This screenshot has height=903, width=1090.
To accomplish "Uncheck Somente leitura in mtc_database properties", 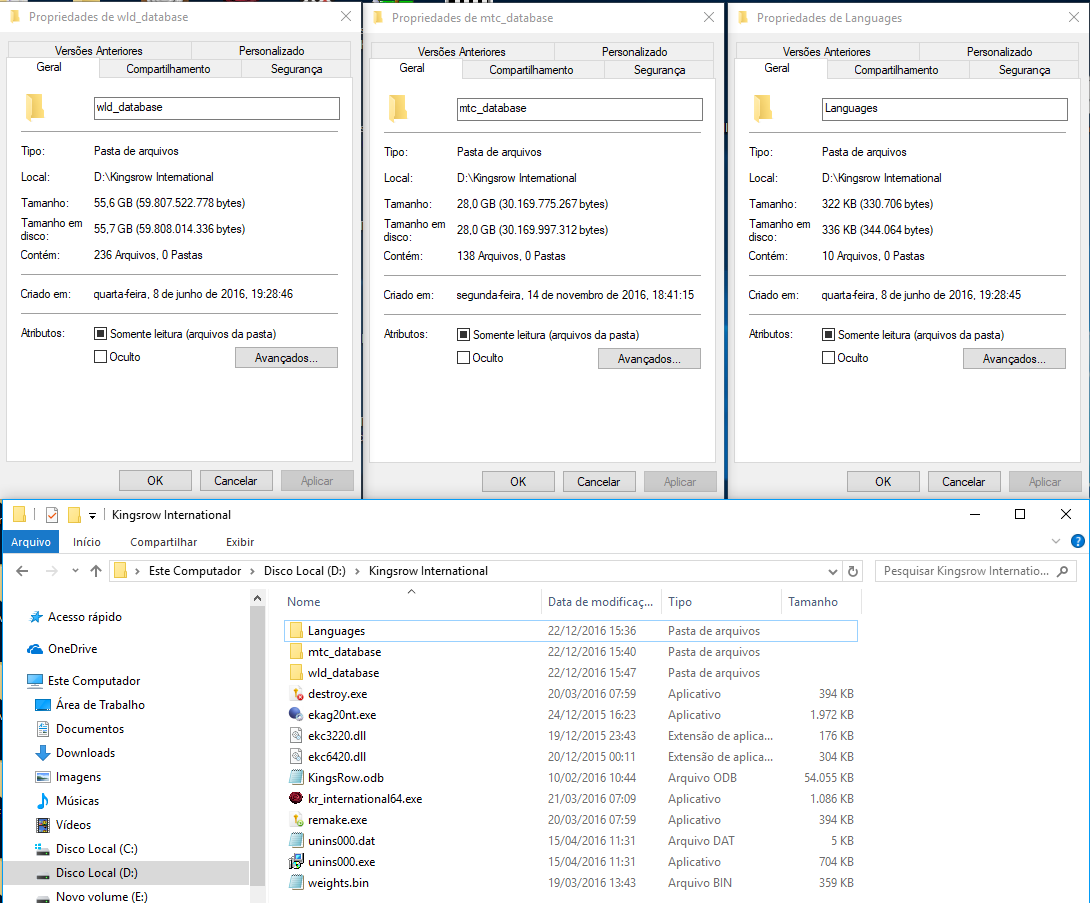I will pyautogui.click(x=464, y=335).
